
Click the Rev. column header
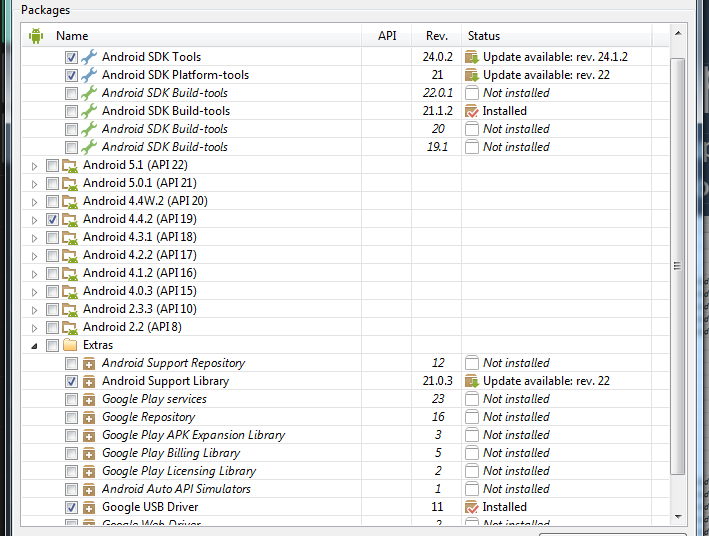(436, 36)
